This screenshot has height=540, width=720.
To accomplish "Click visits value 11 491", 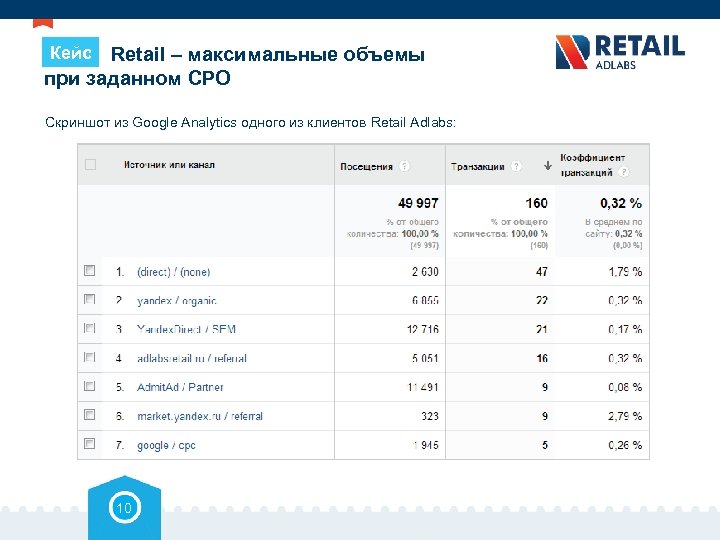I will pos(423,387).
